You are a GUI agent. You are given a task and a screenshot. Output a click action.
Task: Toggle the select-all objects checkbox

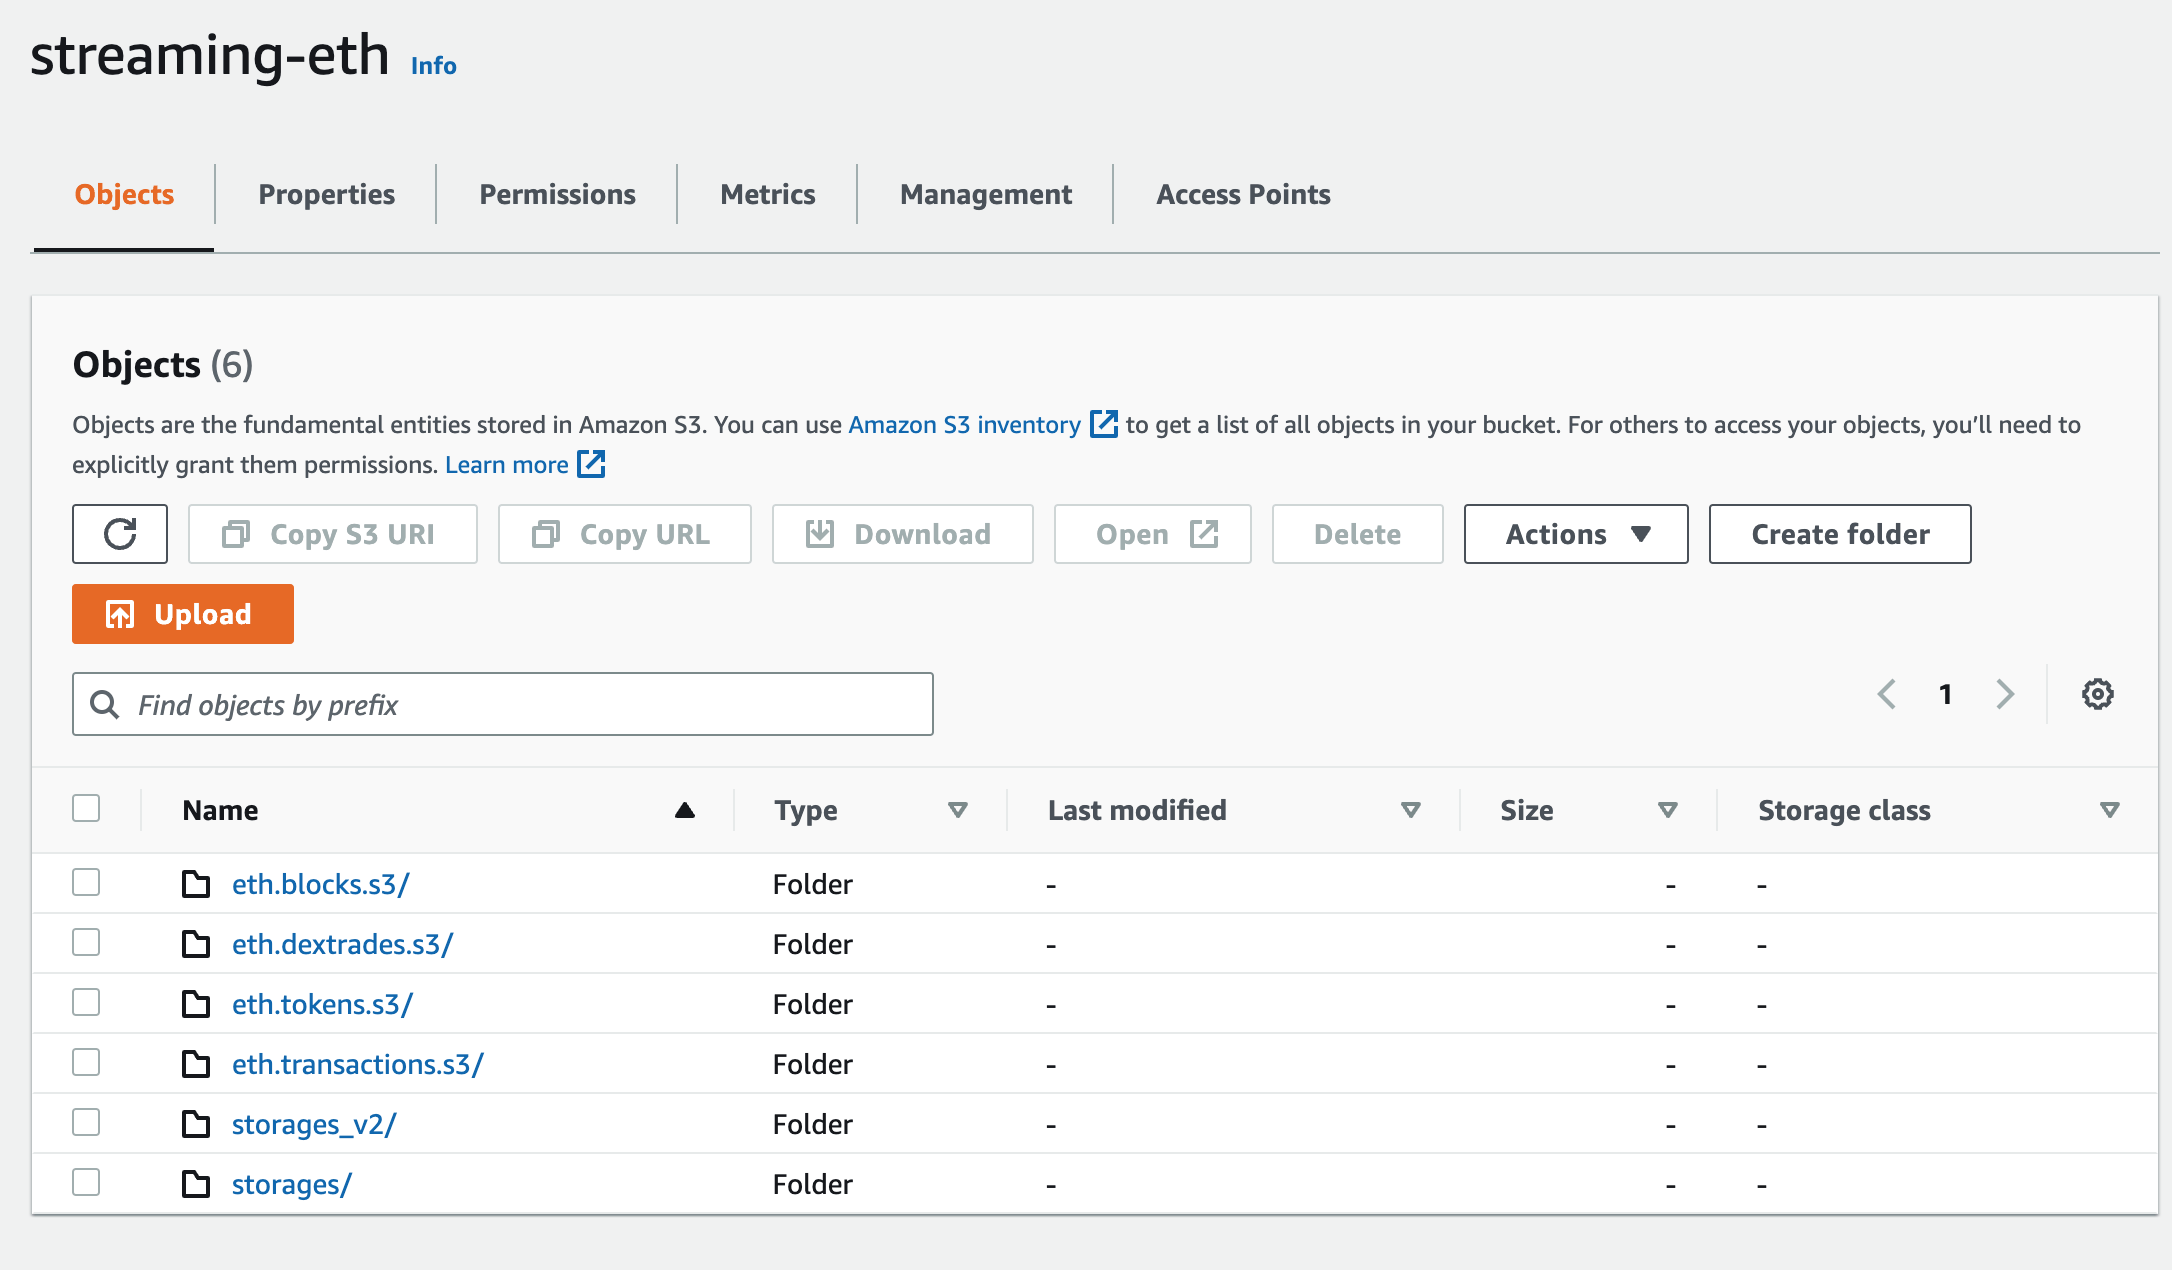(86, 808)
